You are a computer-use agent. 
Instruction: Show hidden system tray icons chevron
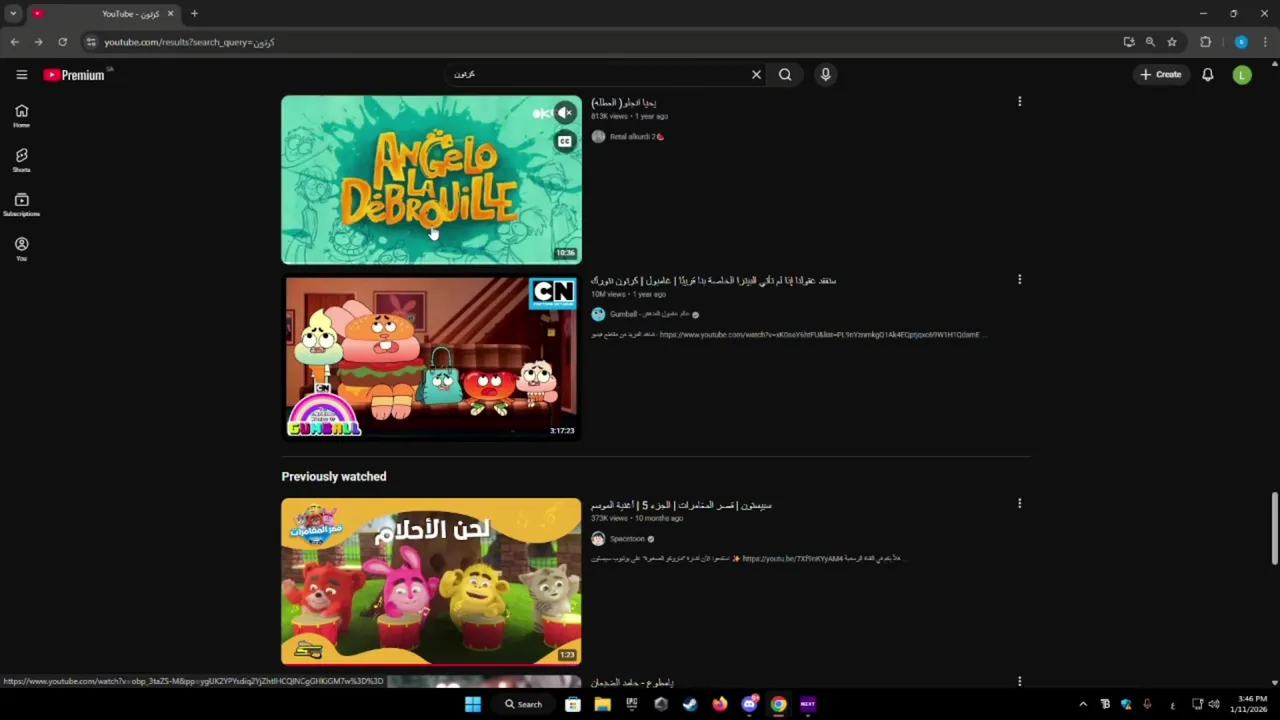point(1083,704)
